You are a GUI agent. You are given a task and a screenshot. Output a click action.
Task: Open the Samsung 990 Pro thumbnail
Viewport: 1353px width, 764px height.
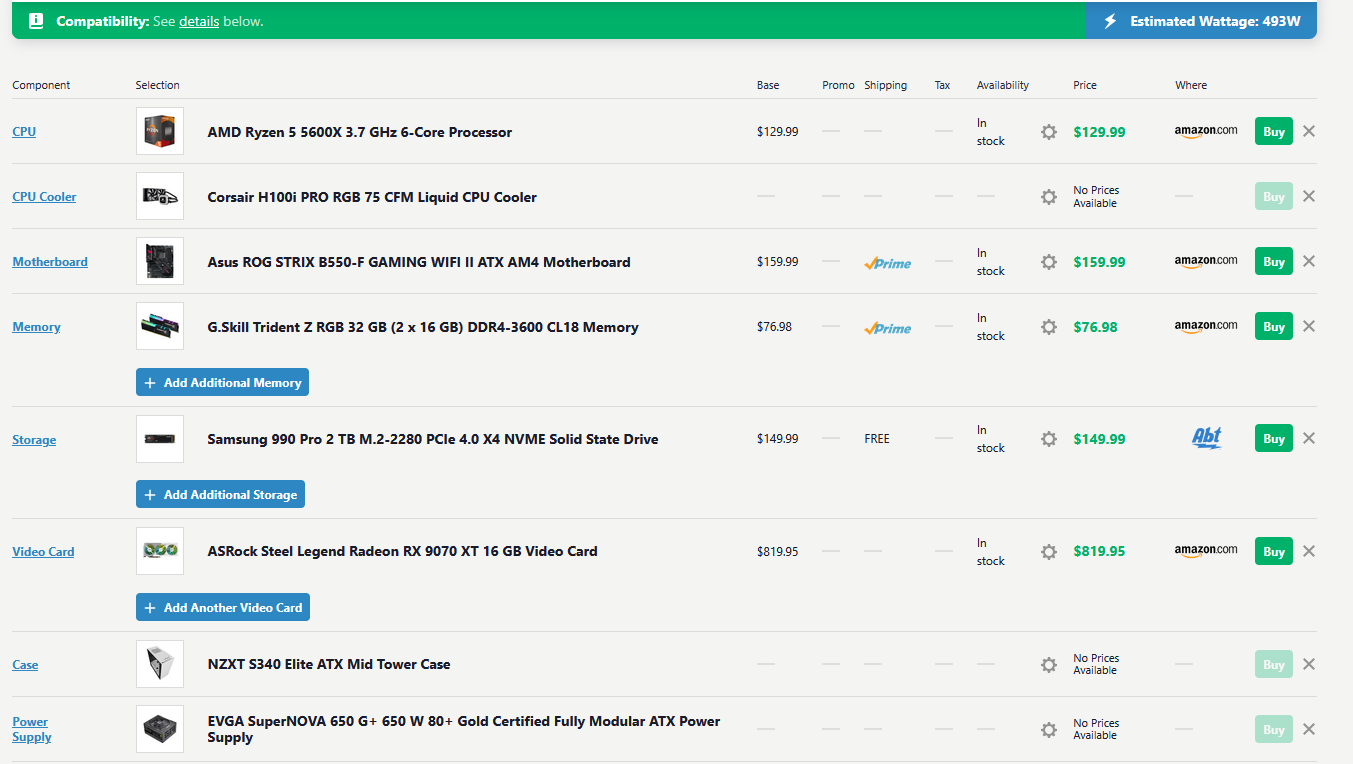pos(160,439)
